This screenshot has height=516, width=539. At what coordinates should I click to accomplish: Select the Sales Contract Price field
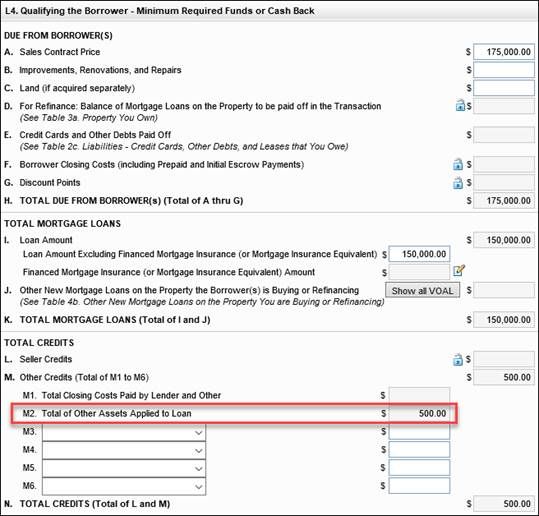pyautogui.click(x=504, y=52)
